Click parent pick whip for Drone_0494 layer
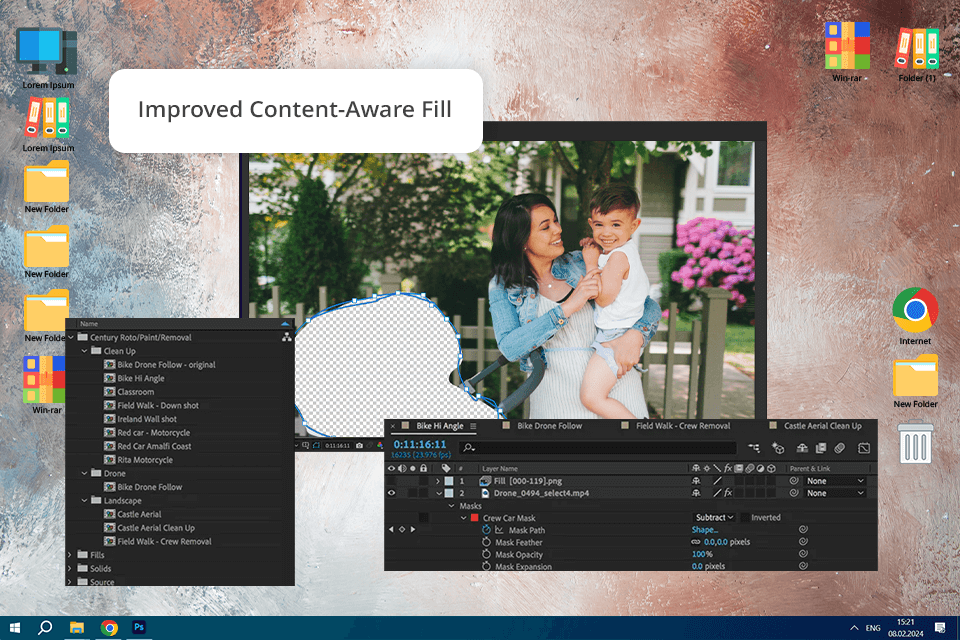The height and width of the screenshot is (640, 960). [x=794, y=492]
